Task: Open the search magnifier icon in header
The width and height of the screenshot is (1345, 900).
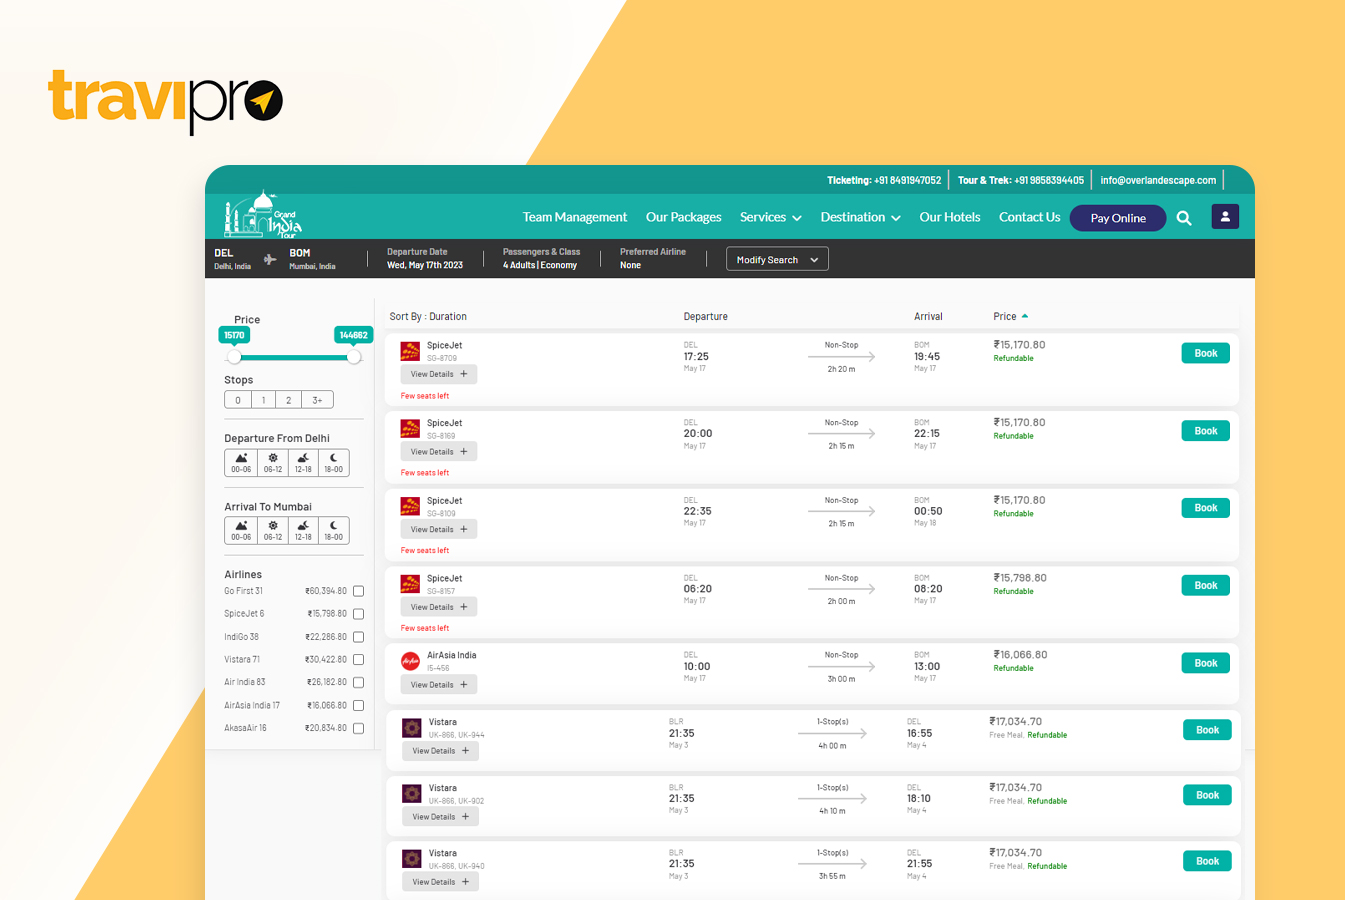Action: (x=1184, y=218)
